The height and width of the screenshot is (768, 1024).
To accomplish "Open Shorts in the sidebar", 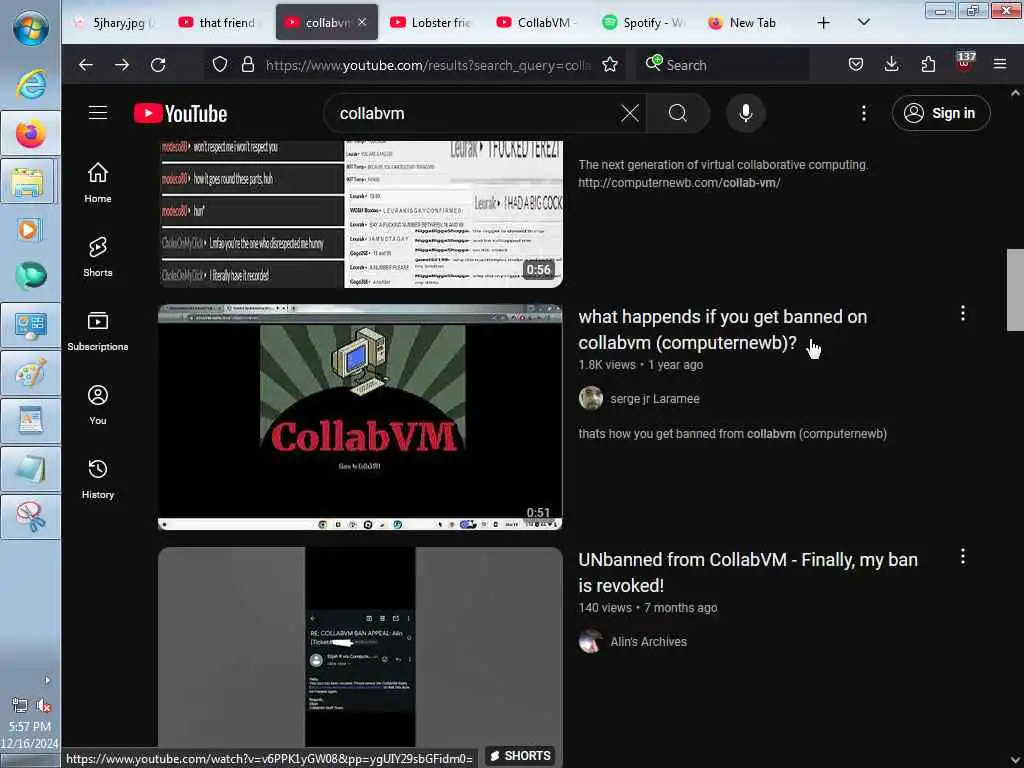I will tap(98, 257).
